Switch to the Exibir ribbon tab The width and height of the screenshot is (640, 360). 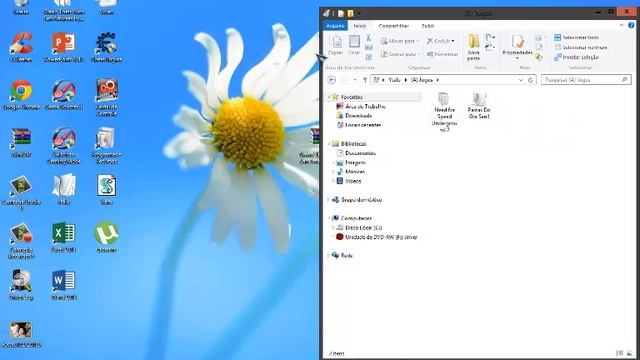tap(428, 26)
